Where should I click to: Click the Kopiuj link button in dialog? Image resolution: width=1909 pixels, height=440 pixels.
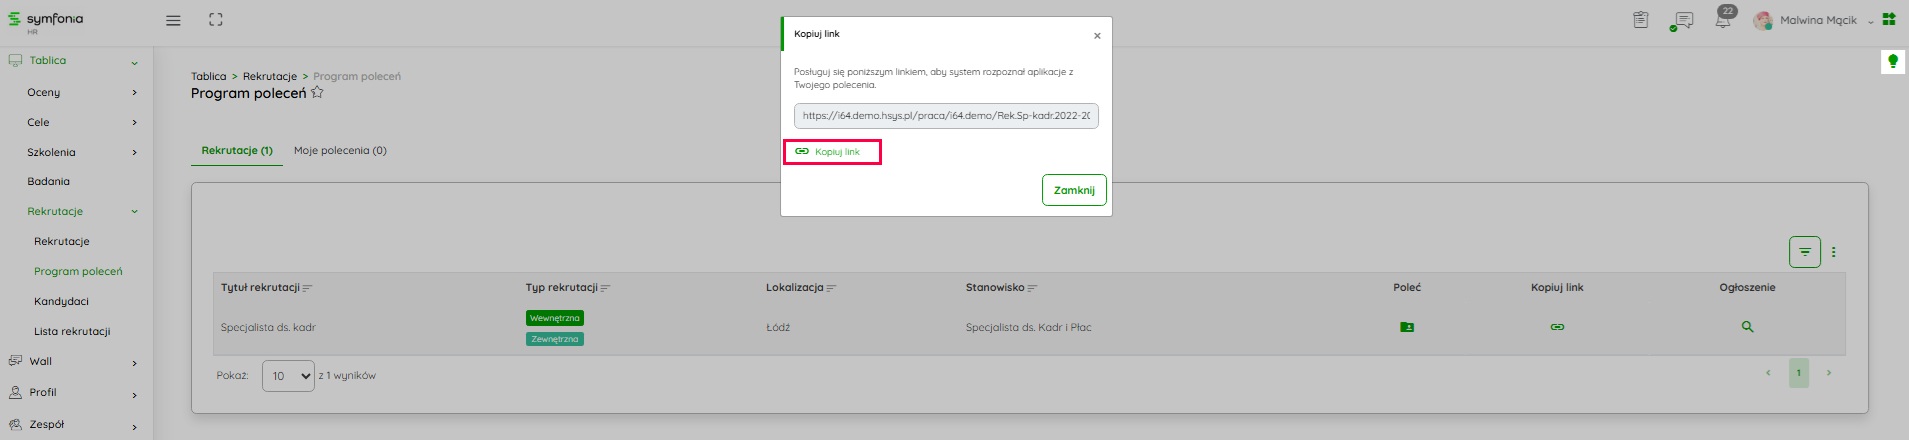831,152
